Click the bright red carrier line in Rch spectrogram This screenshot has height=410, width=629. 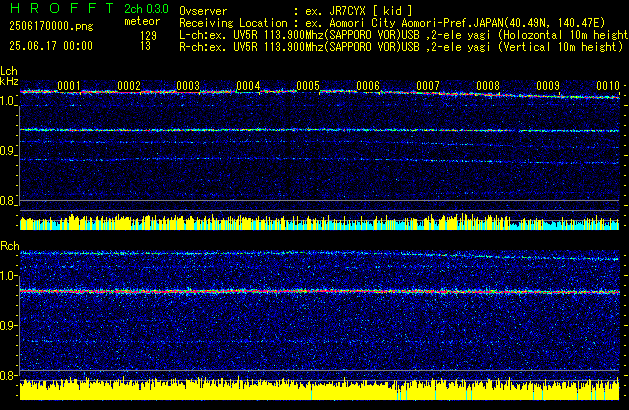click(320, 291)
